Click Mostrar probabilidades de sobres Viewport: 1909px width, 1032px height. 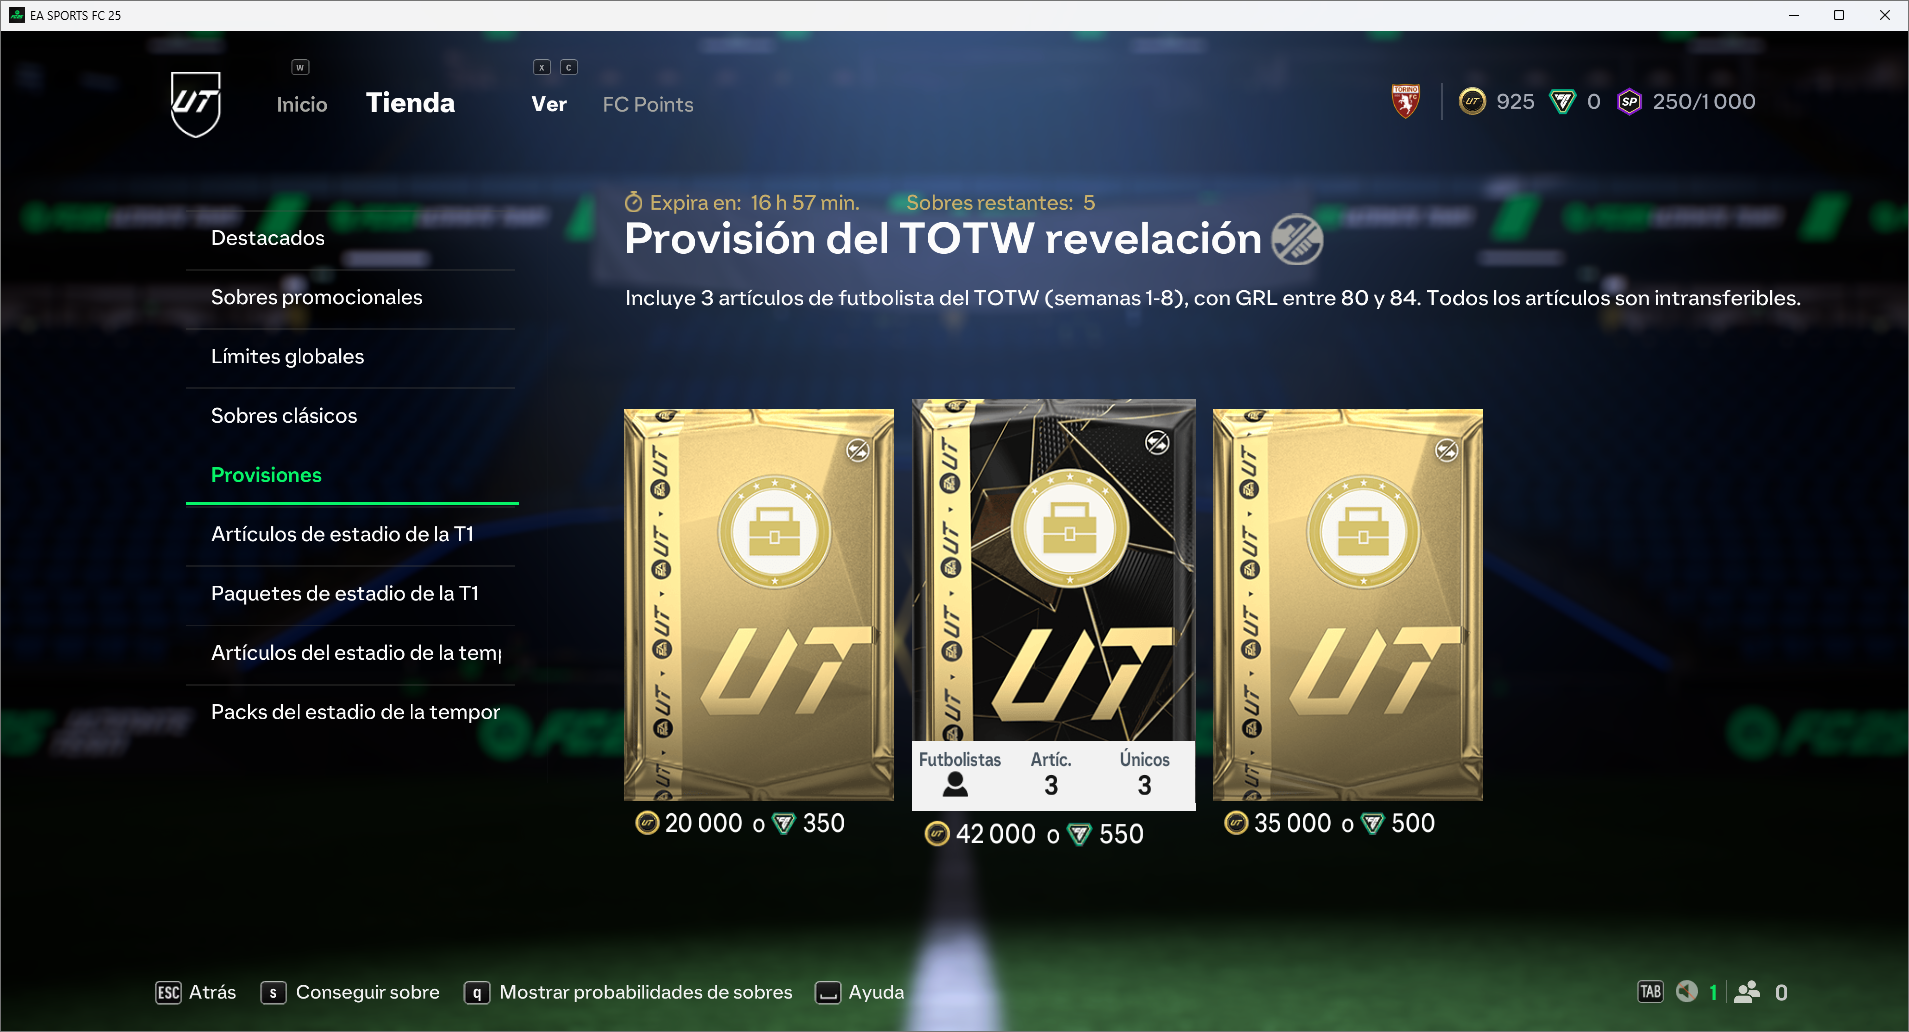point(628,992)
